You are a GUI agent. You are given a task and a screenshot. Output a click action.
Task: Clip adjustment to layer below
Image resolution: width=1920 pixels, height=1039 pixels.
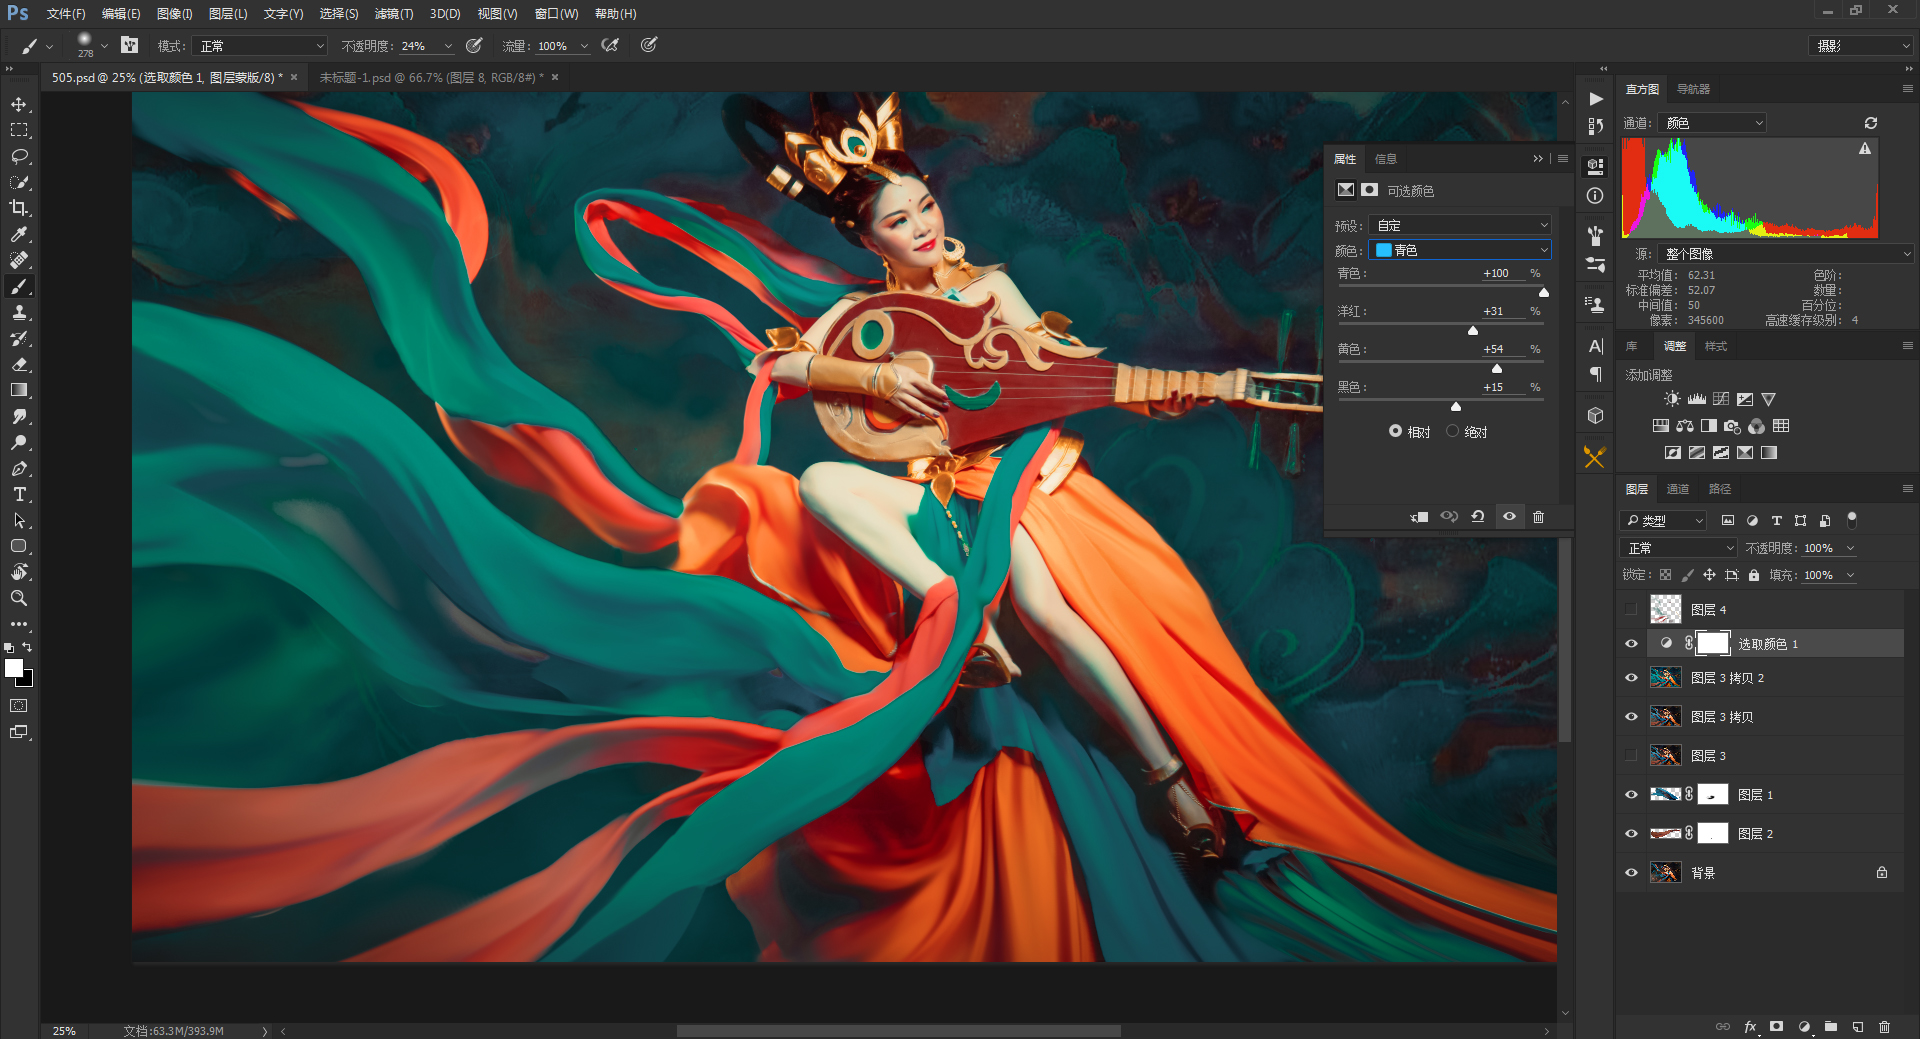click(x=1419, y=517)
